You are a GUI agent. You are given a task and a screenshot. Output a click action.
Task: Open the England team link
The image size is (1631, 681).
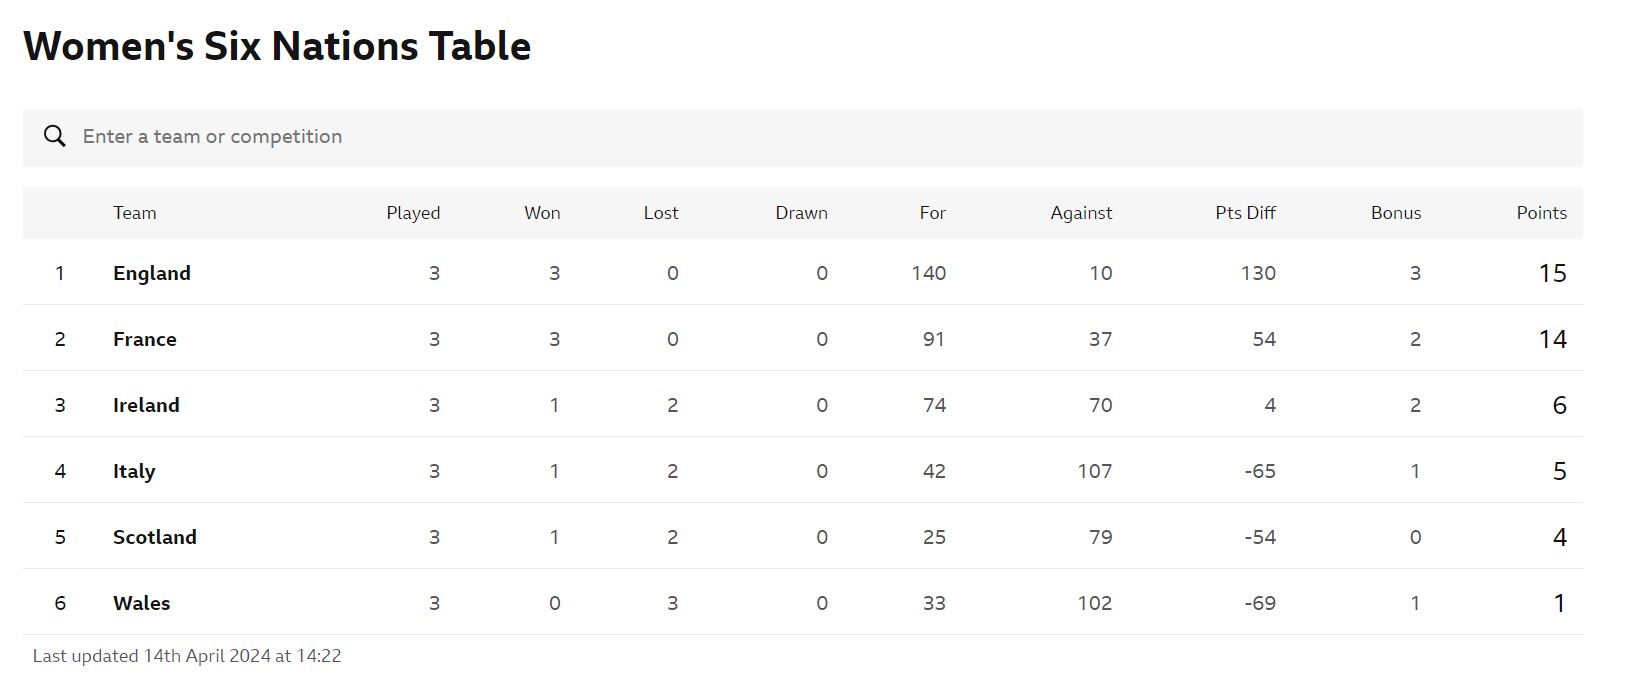coord(151,273)
